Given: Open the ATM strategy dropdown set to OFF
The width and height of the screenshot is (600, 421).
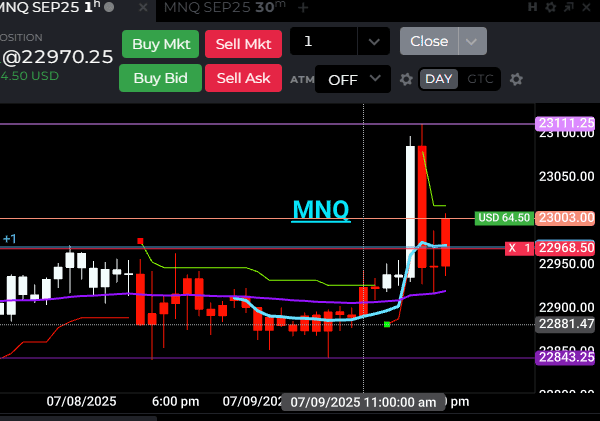Looking at the screenshot, I should (x=353, y=79).
